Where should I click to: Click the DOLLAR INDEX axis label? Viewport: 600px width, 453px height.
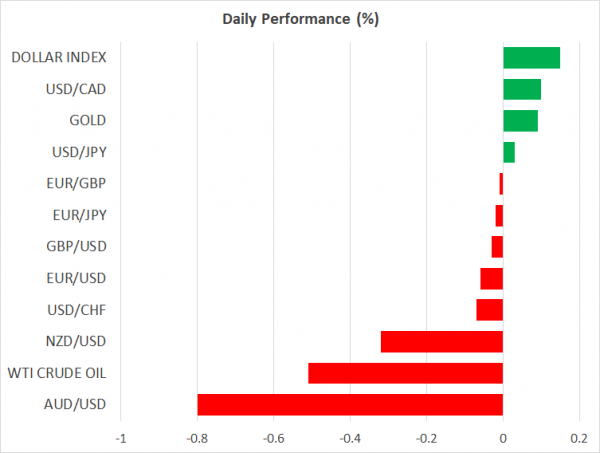coord(59,57)
